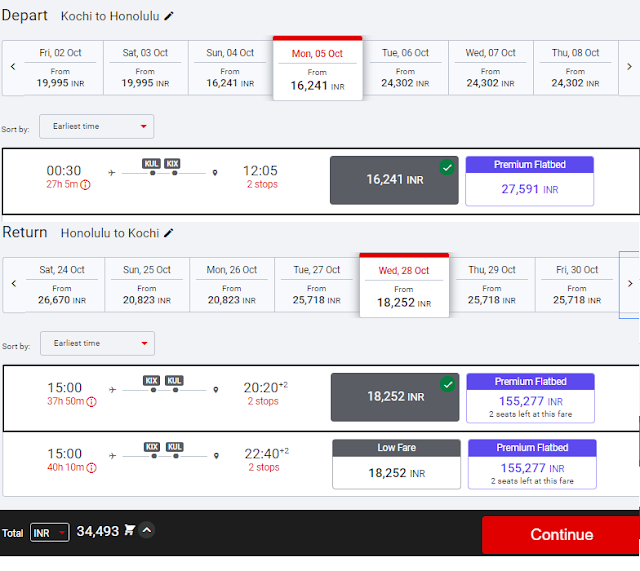640x571 pixels.
Task: Open info for 27h 5m duration
Action: [x=85, y=185]
